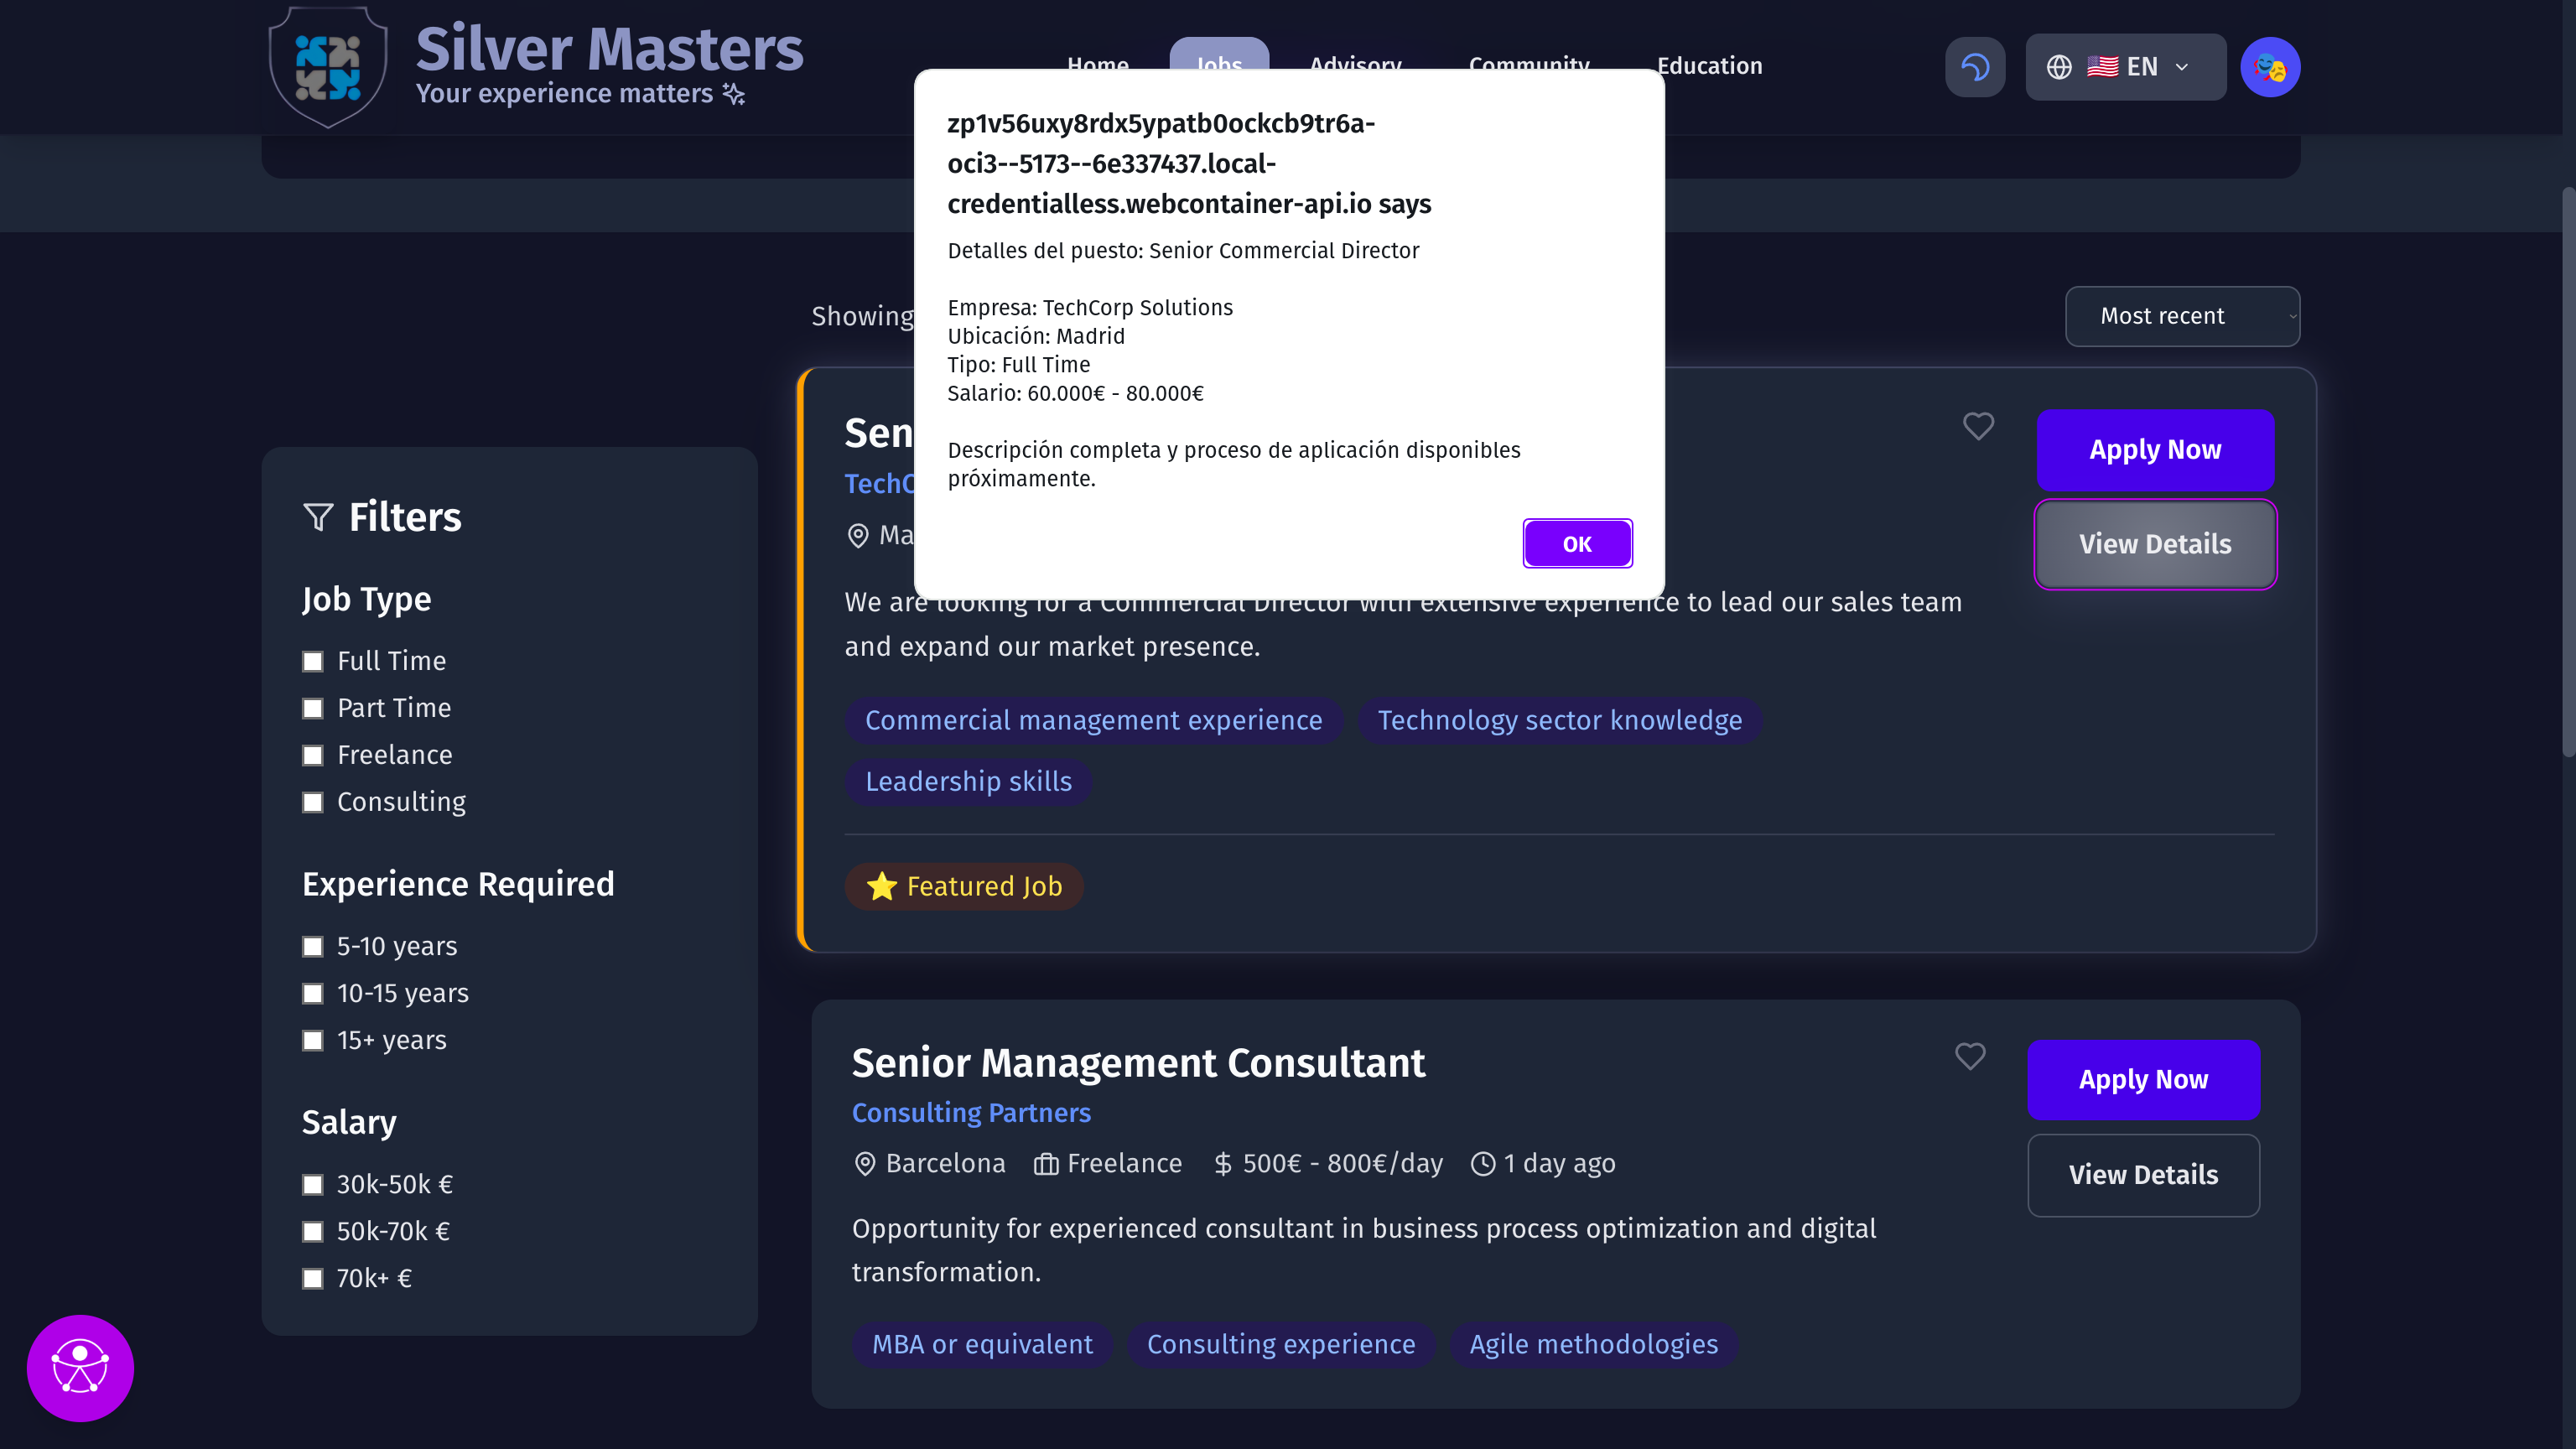Click the globe icon in language selector

point(2058,67)
